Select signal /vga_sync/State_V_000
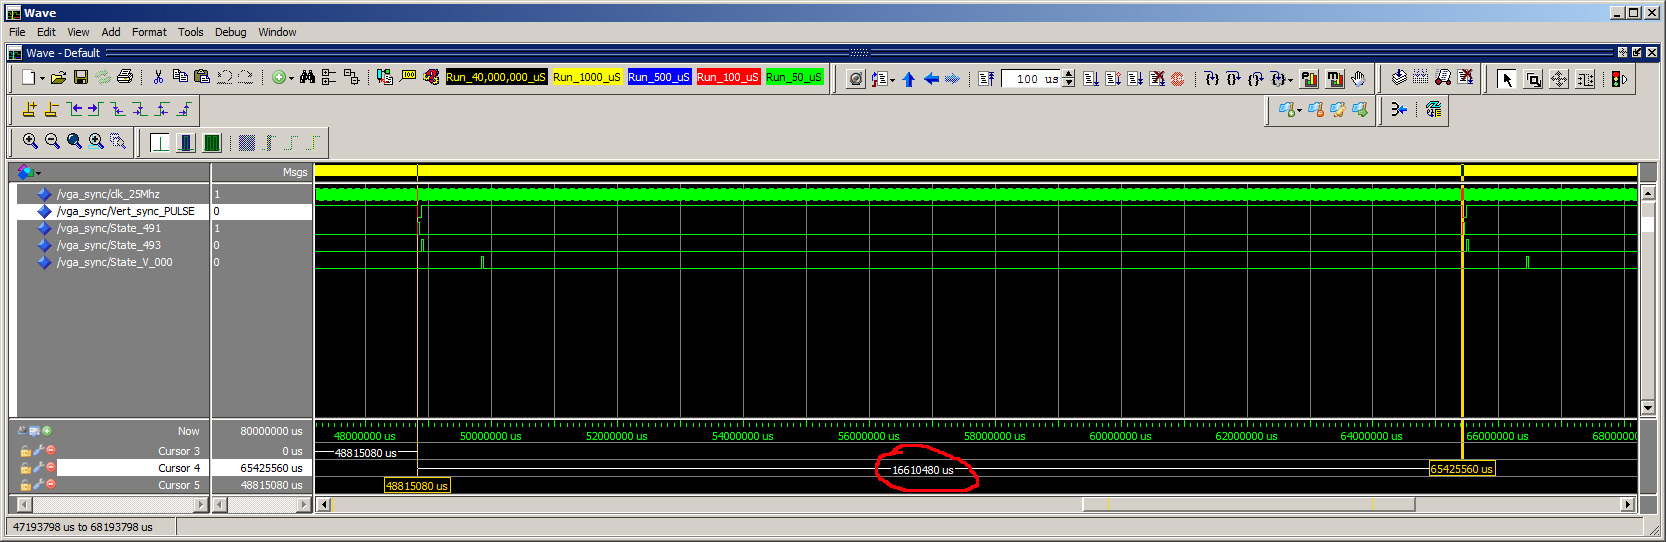 pyautogui.click(x=114, y=262)
